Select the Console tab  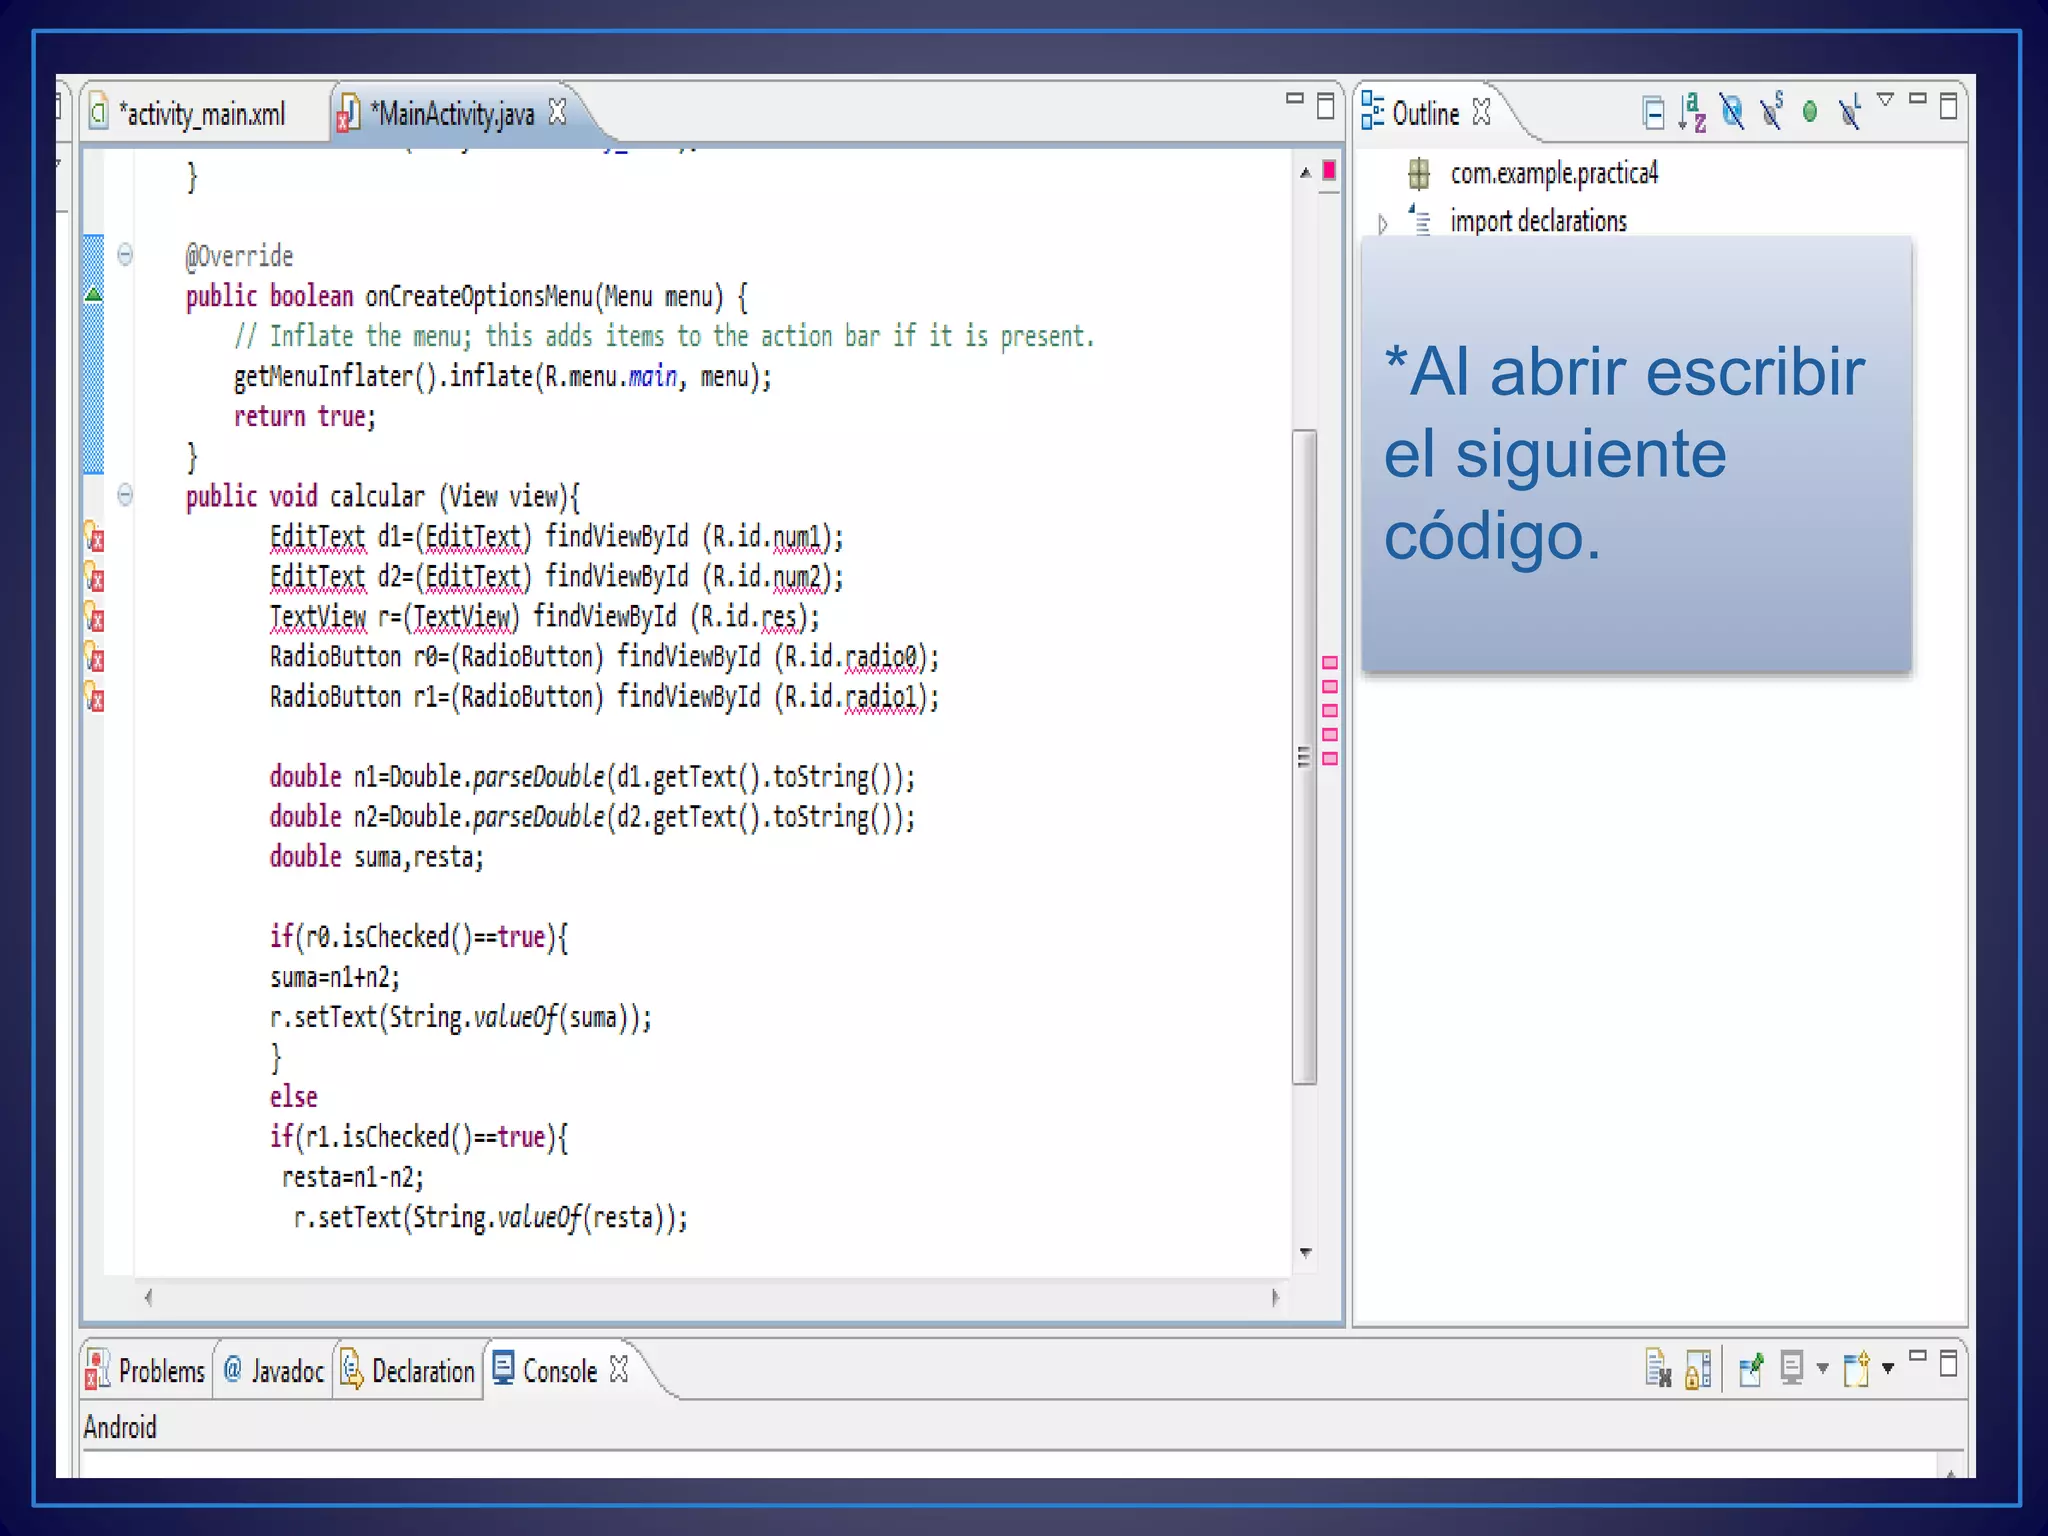(x=546, y=1370)
